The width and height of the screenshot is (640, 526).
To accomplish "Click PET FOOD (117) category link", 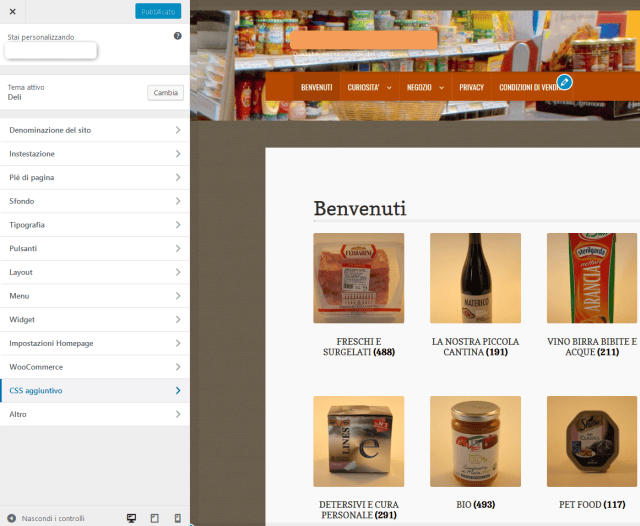I will click(592, 505).
